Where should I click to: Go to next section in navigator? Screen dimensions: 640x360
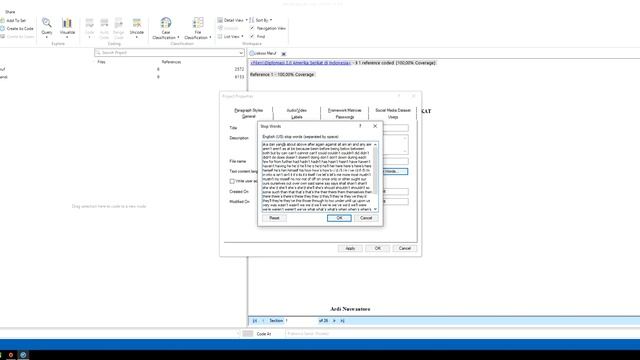click(334, 321)
